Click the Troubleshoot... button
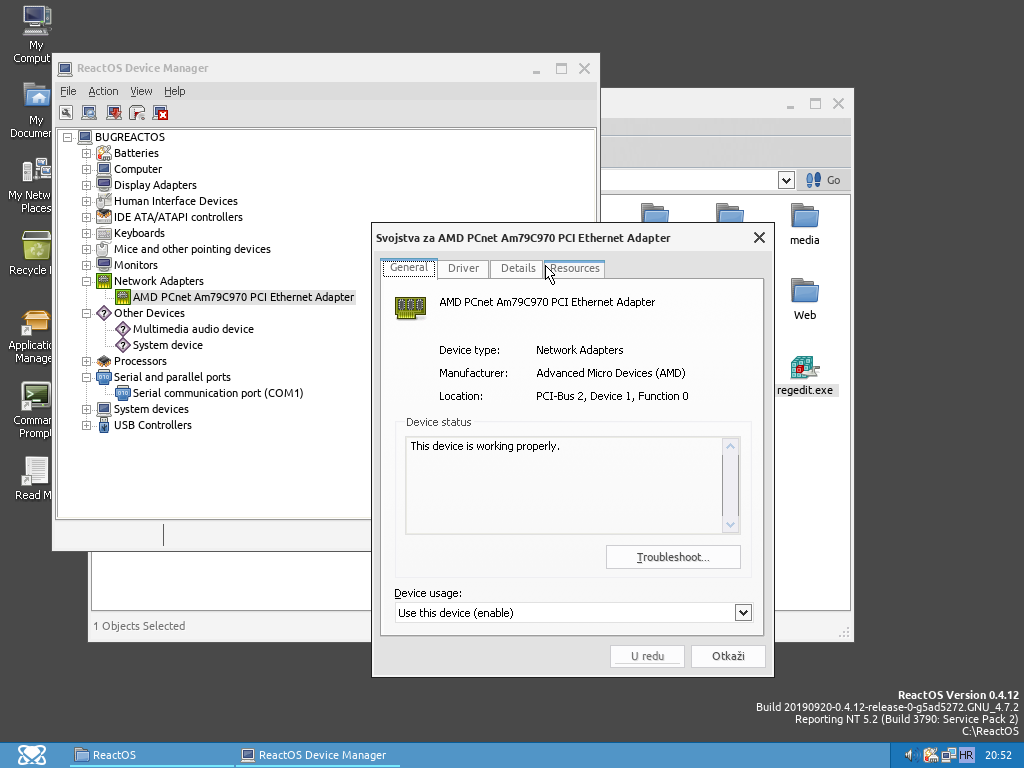 (x=673, y=557)
